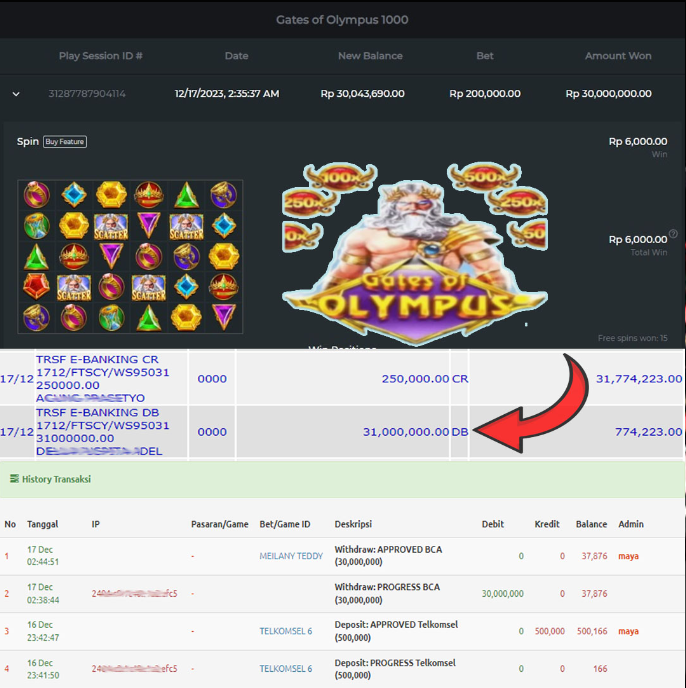
Task: Click 0000 code in the DB row
Action: pyautogui.click(x=212, y=432)
